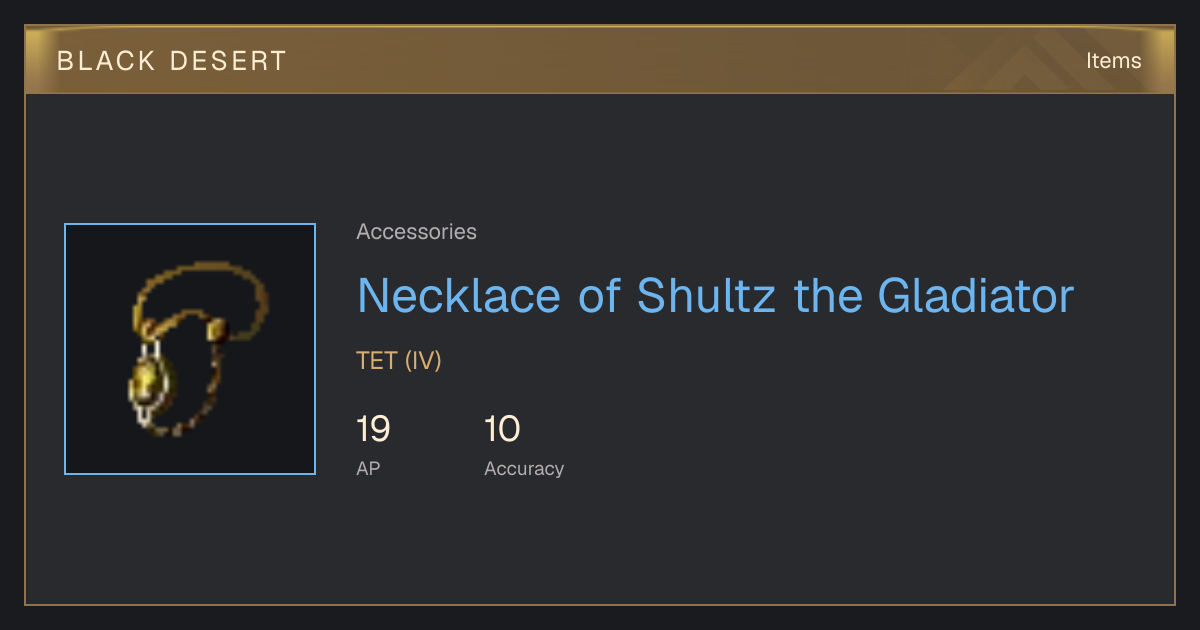Click the Accuracy stat label
Screen dimensions: 1200x630
point(524,468)
